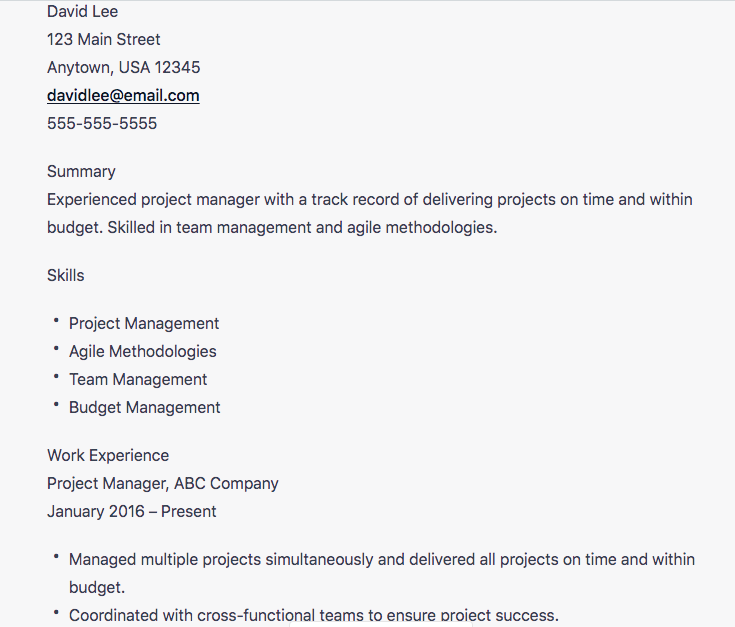Click the Skills section heading

point(65,276)
